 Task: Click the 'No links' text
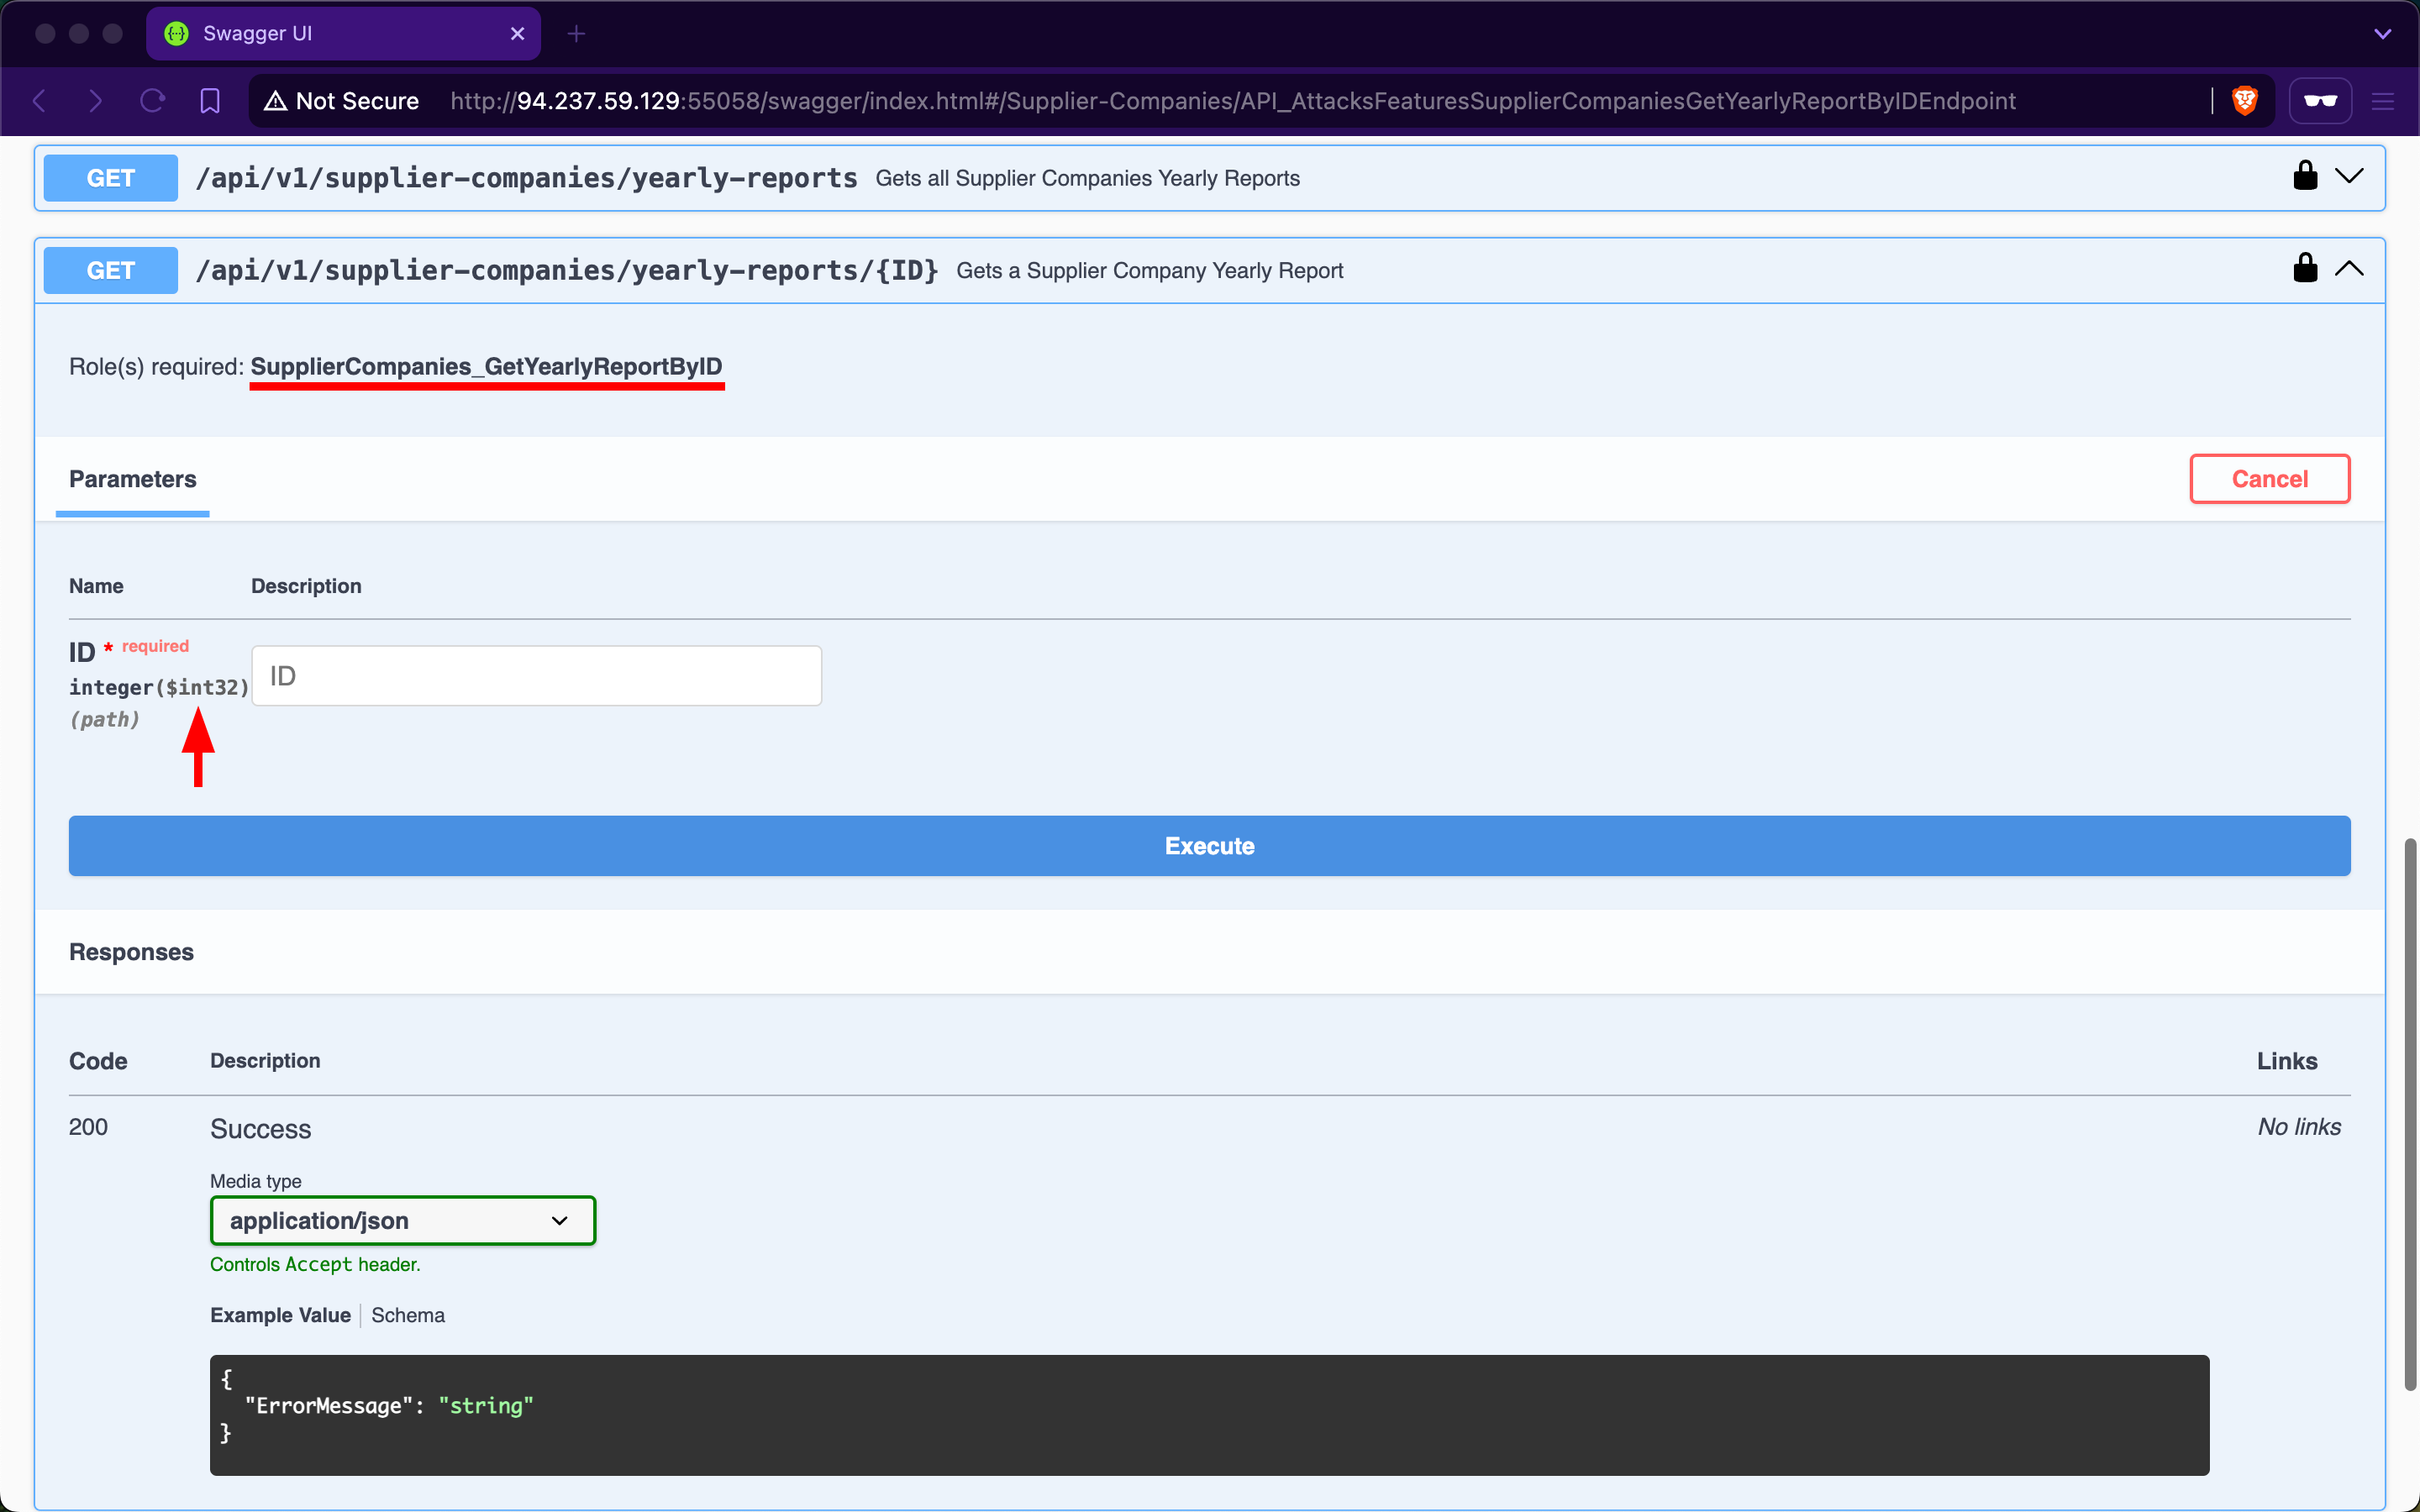point(2299,1127)
